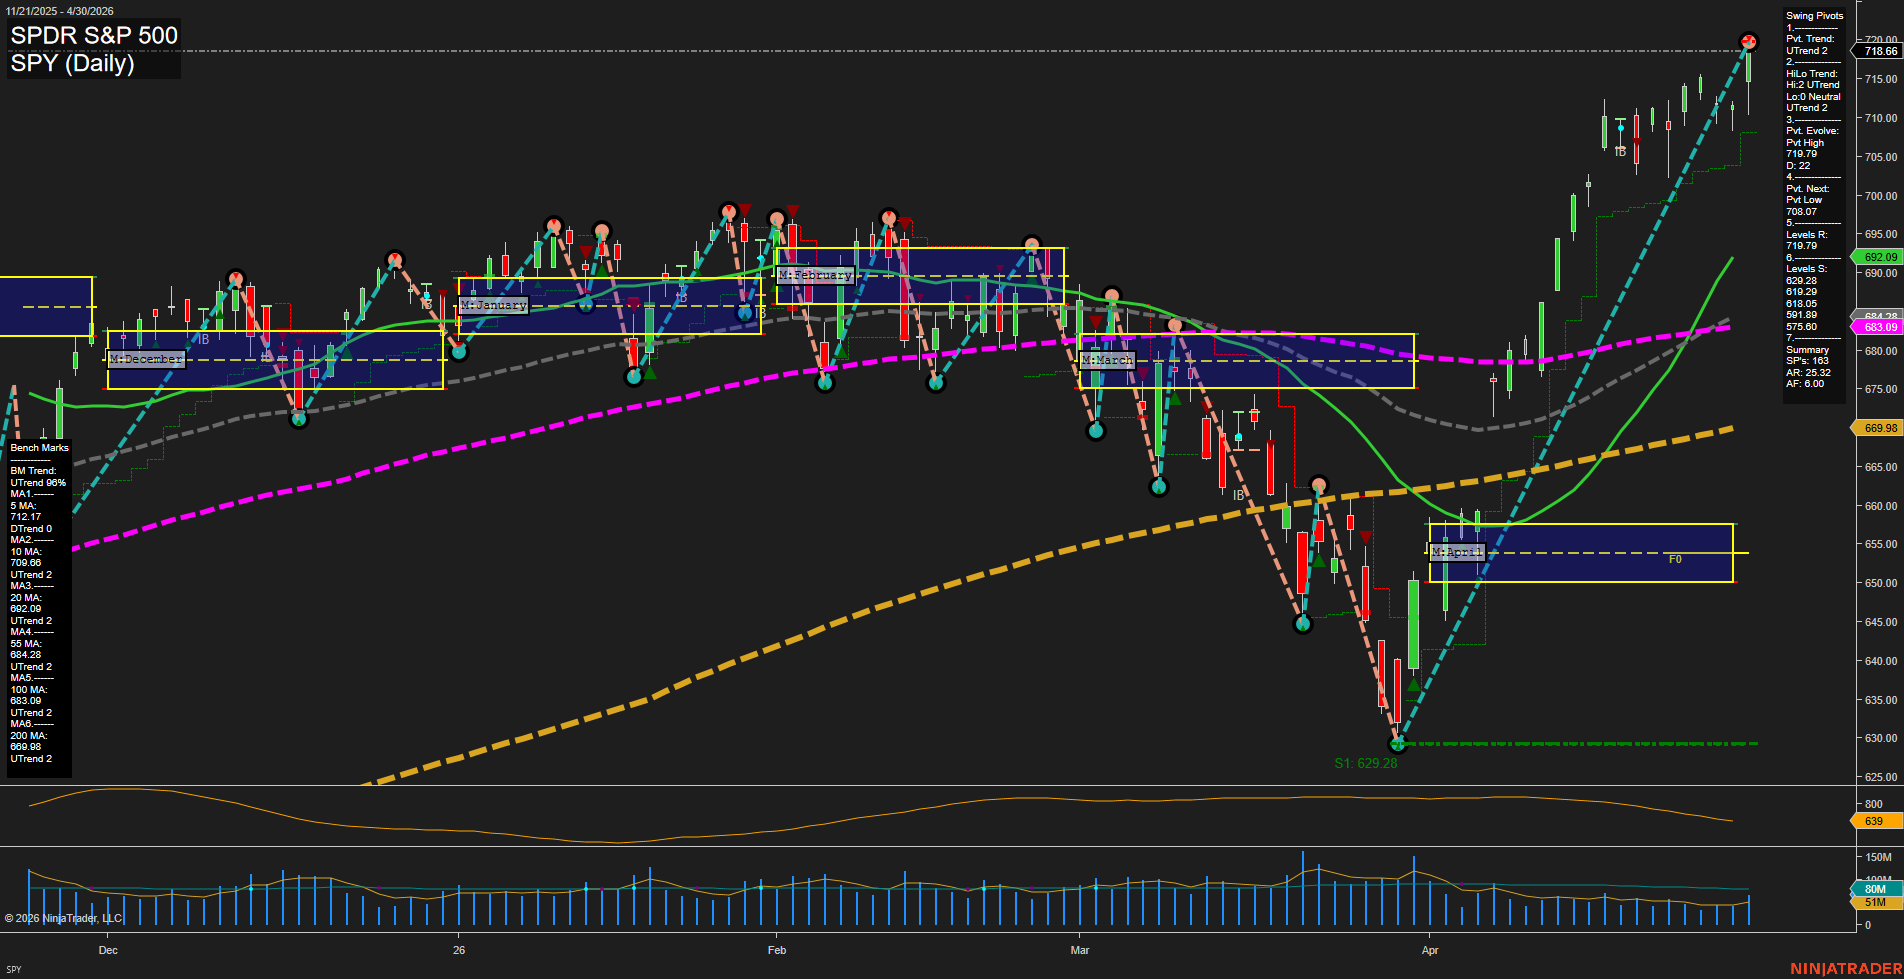The height and width of the screenshot is (979, 1904).
Task: Select the swing low pivot marker at 629.28
Action: 1398,743
